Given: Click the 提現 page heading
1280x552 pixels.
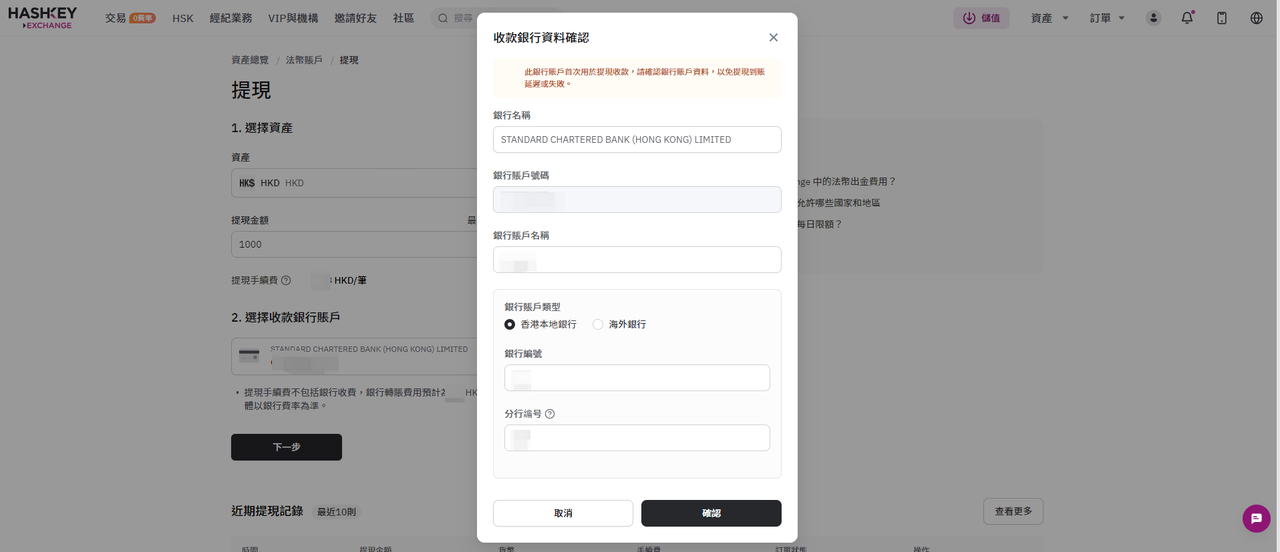Looking at the screenshot, I should coord(251,90).
